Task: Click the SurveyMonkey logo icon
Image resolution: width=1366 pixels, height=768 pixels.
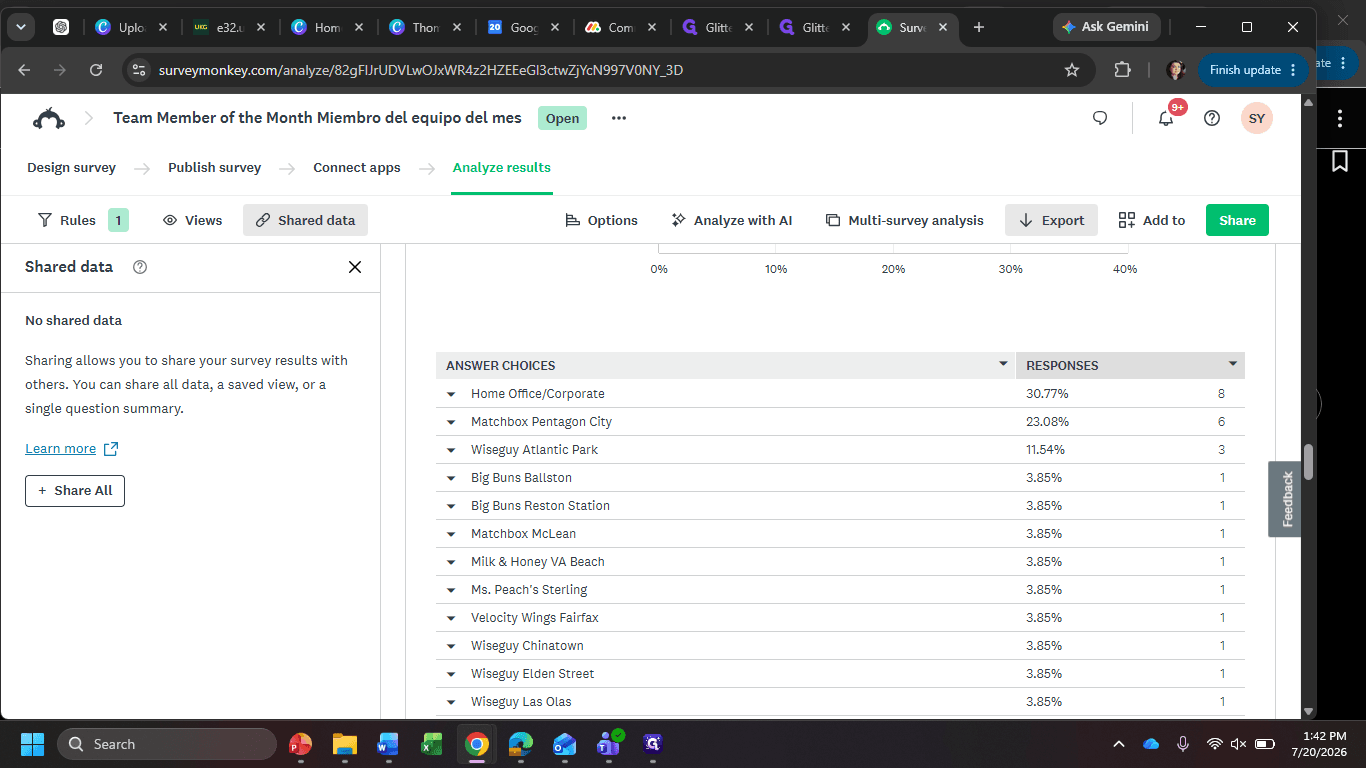Action: 49,118
